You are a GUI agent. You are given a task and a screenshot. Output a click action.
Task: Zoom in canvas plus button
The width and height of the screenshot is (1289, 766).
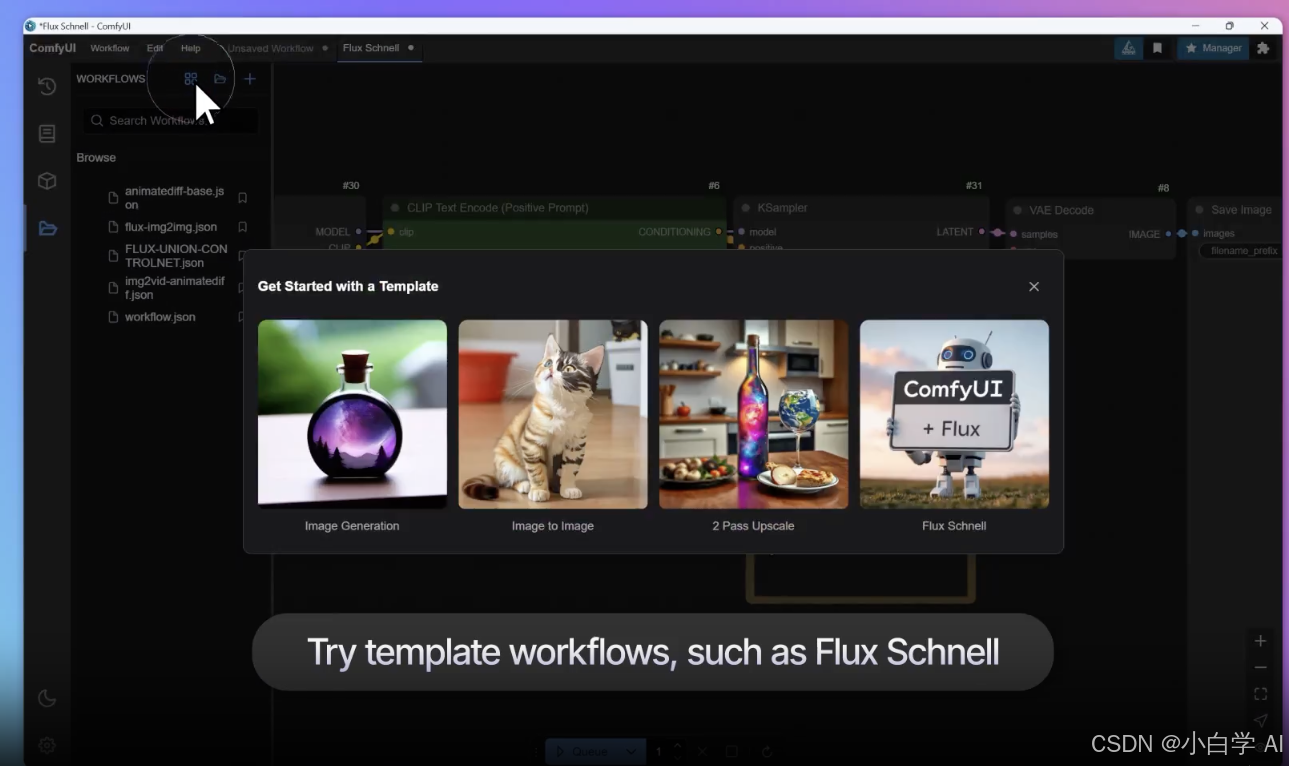(1261, 641)
